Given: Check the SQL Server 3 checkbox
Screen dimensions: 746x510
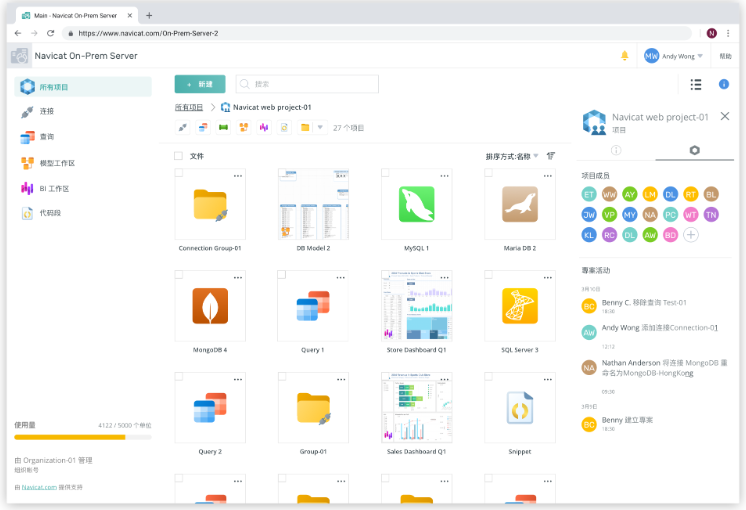Looking at the screenshot, I should (x=489, y=275).
